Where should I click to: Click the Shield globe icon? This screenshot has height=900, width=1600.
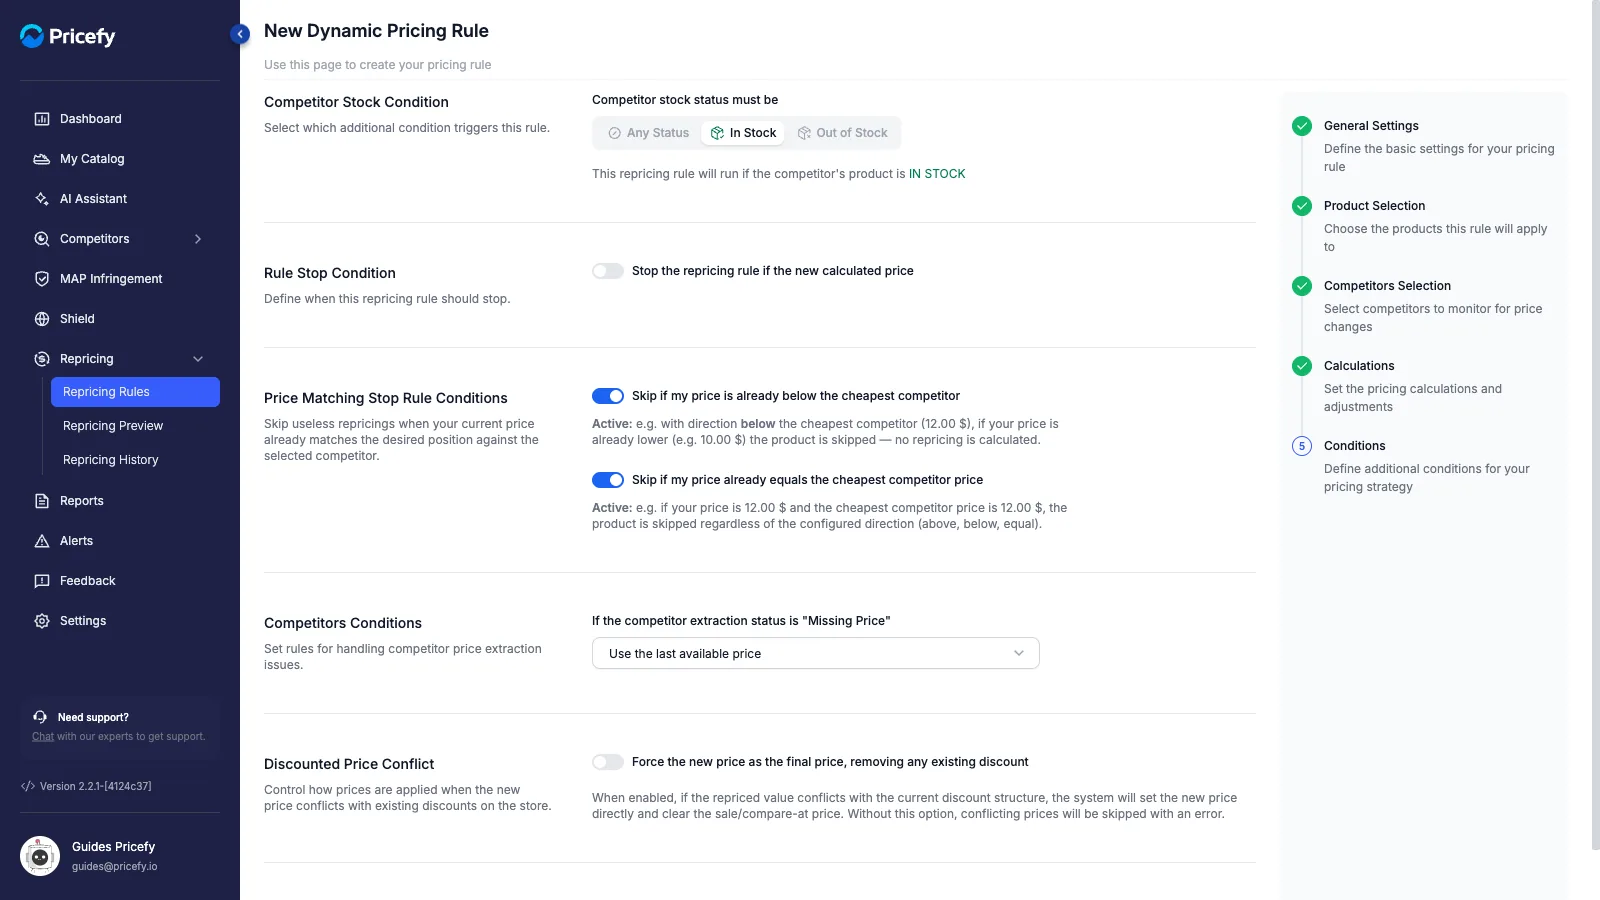(42, 319)
